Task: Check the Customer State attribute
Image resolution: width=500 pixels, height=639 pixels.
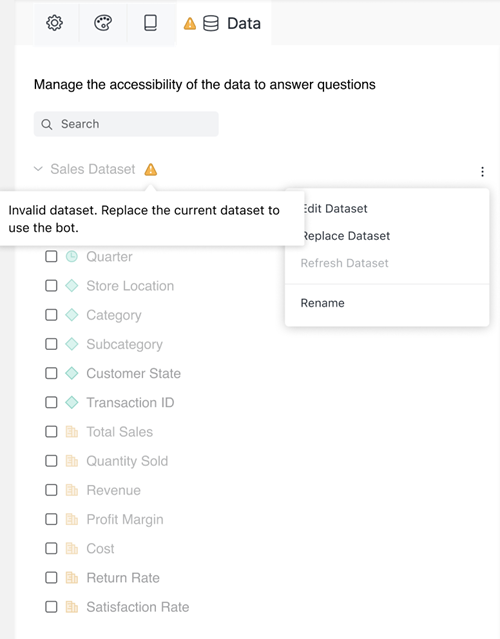Action: click(x=51, y=373)
